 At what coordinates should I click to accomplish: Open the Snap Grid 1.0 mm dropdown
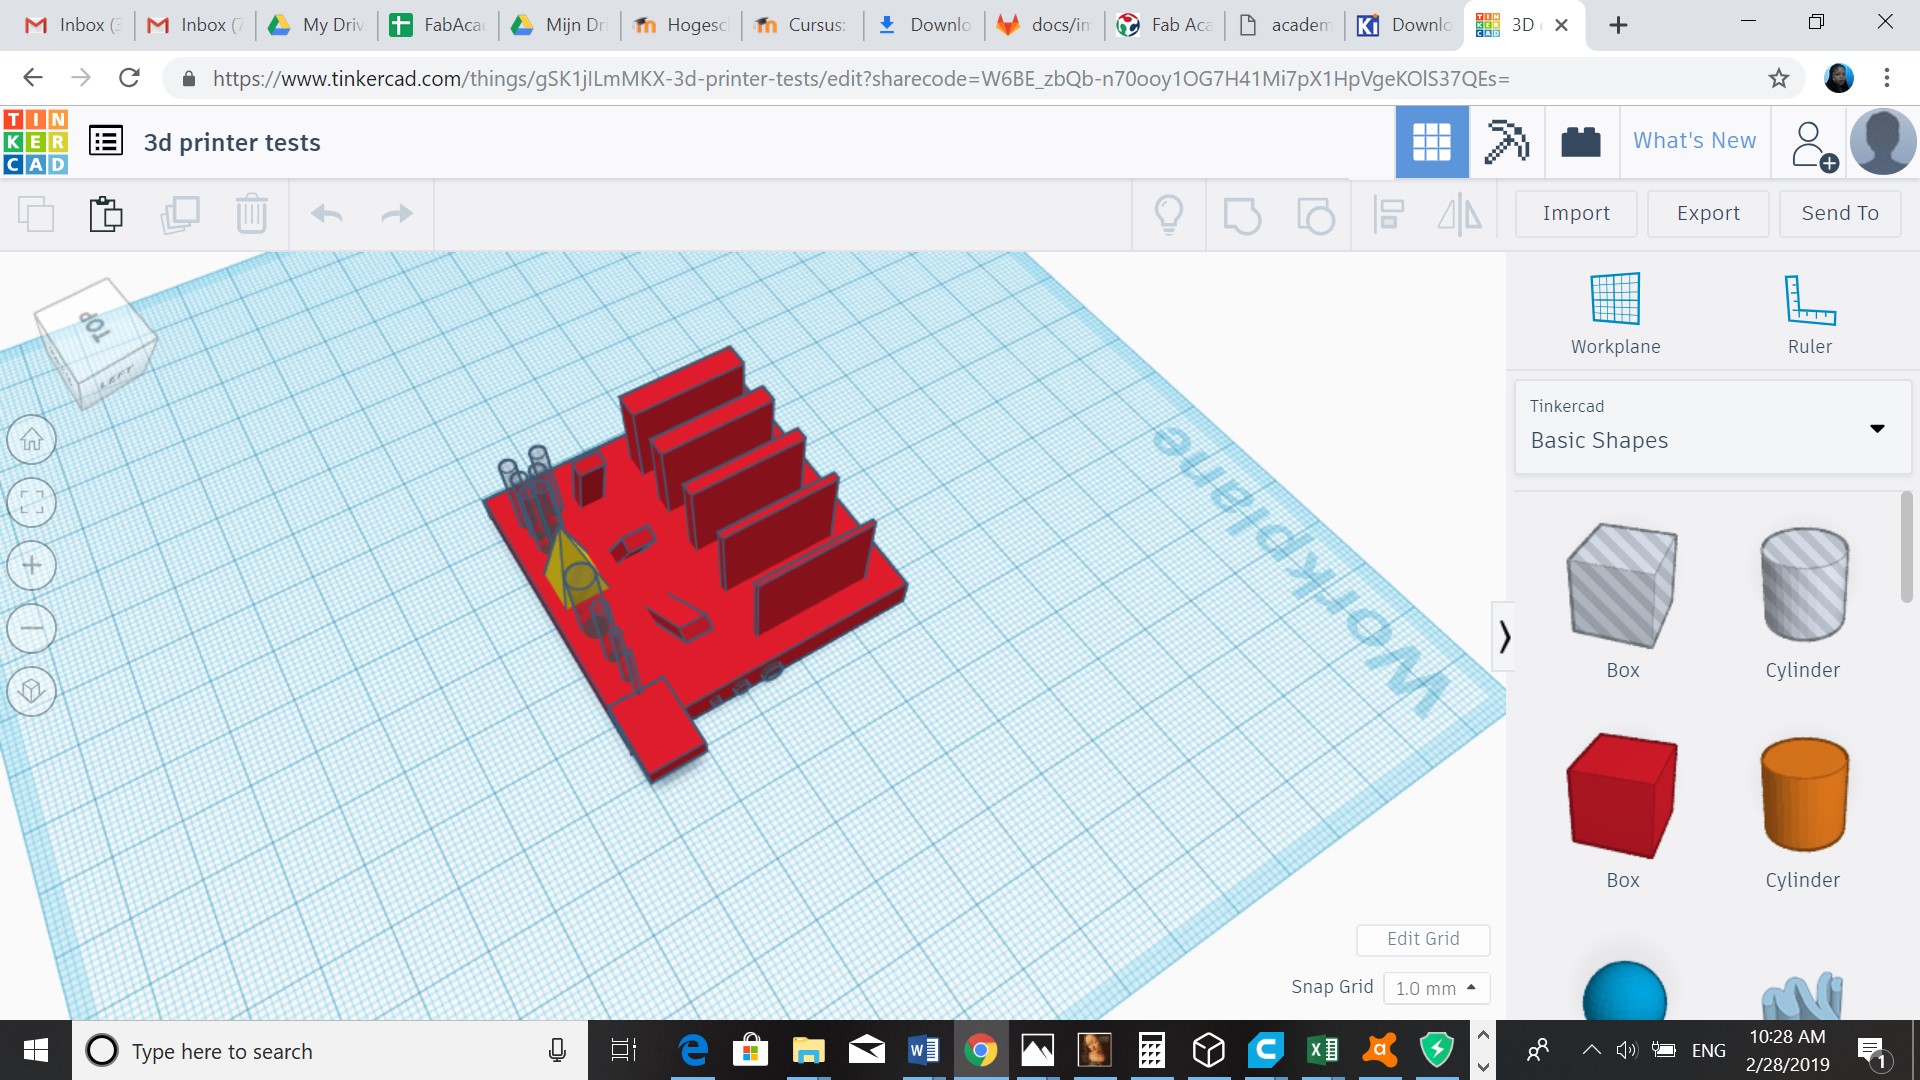(x=1436, y=988)
